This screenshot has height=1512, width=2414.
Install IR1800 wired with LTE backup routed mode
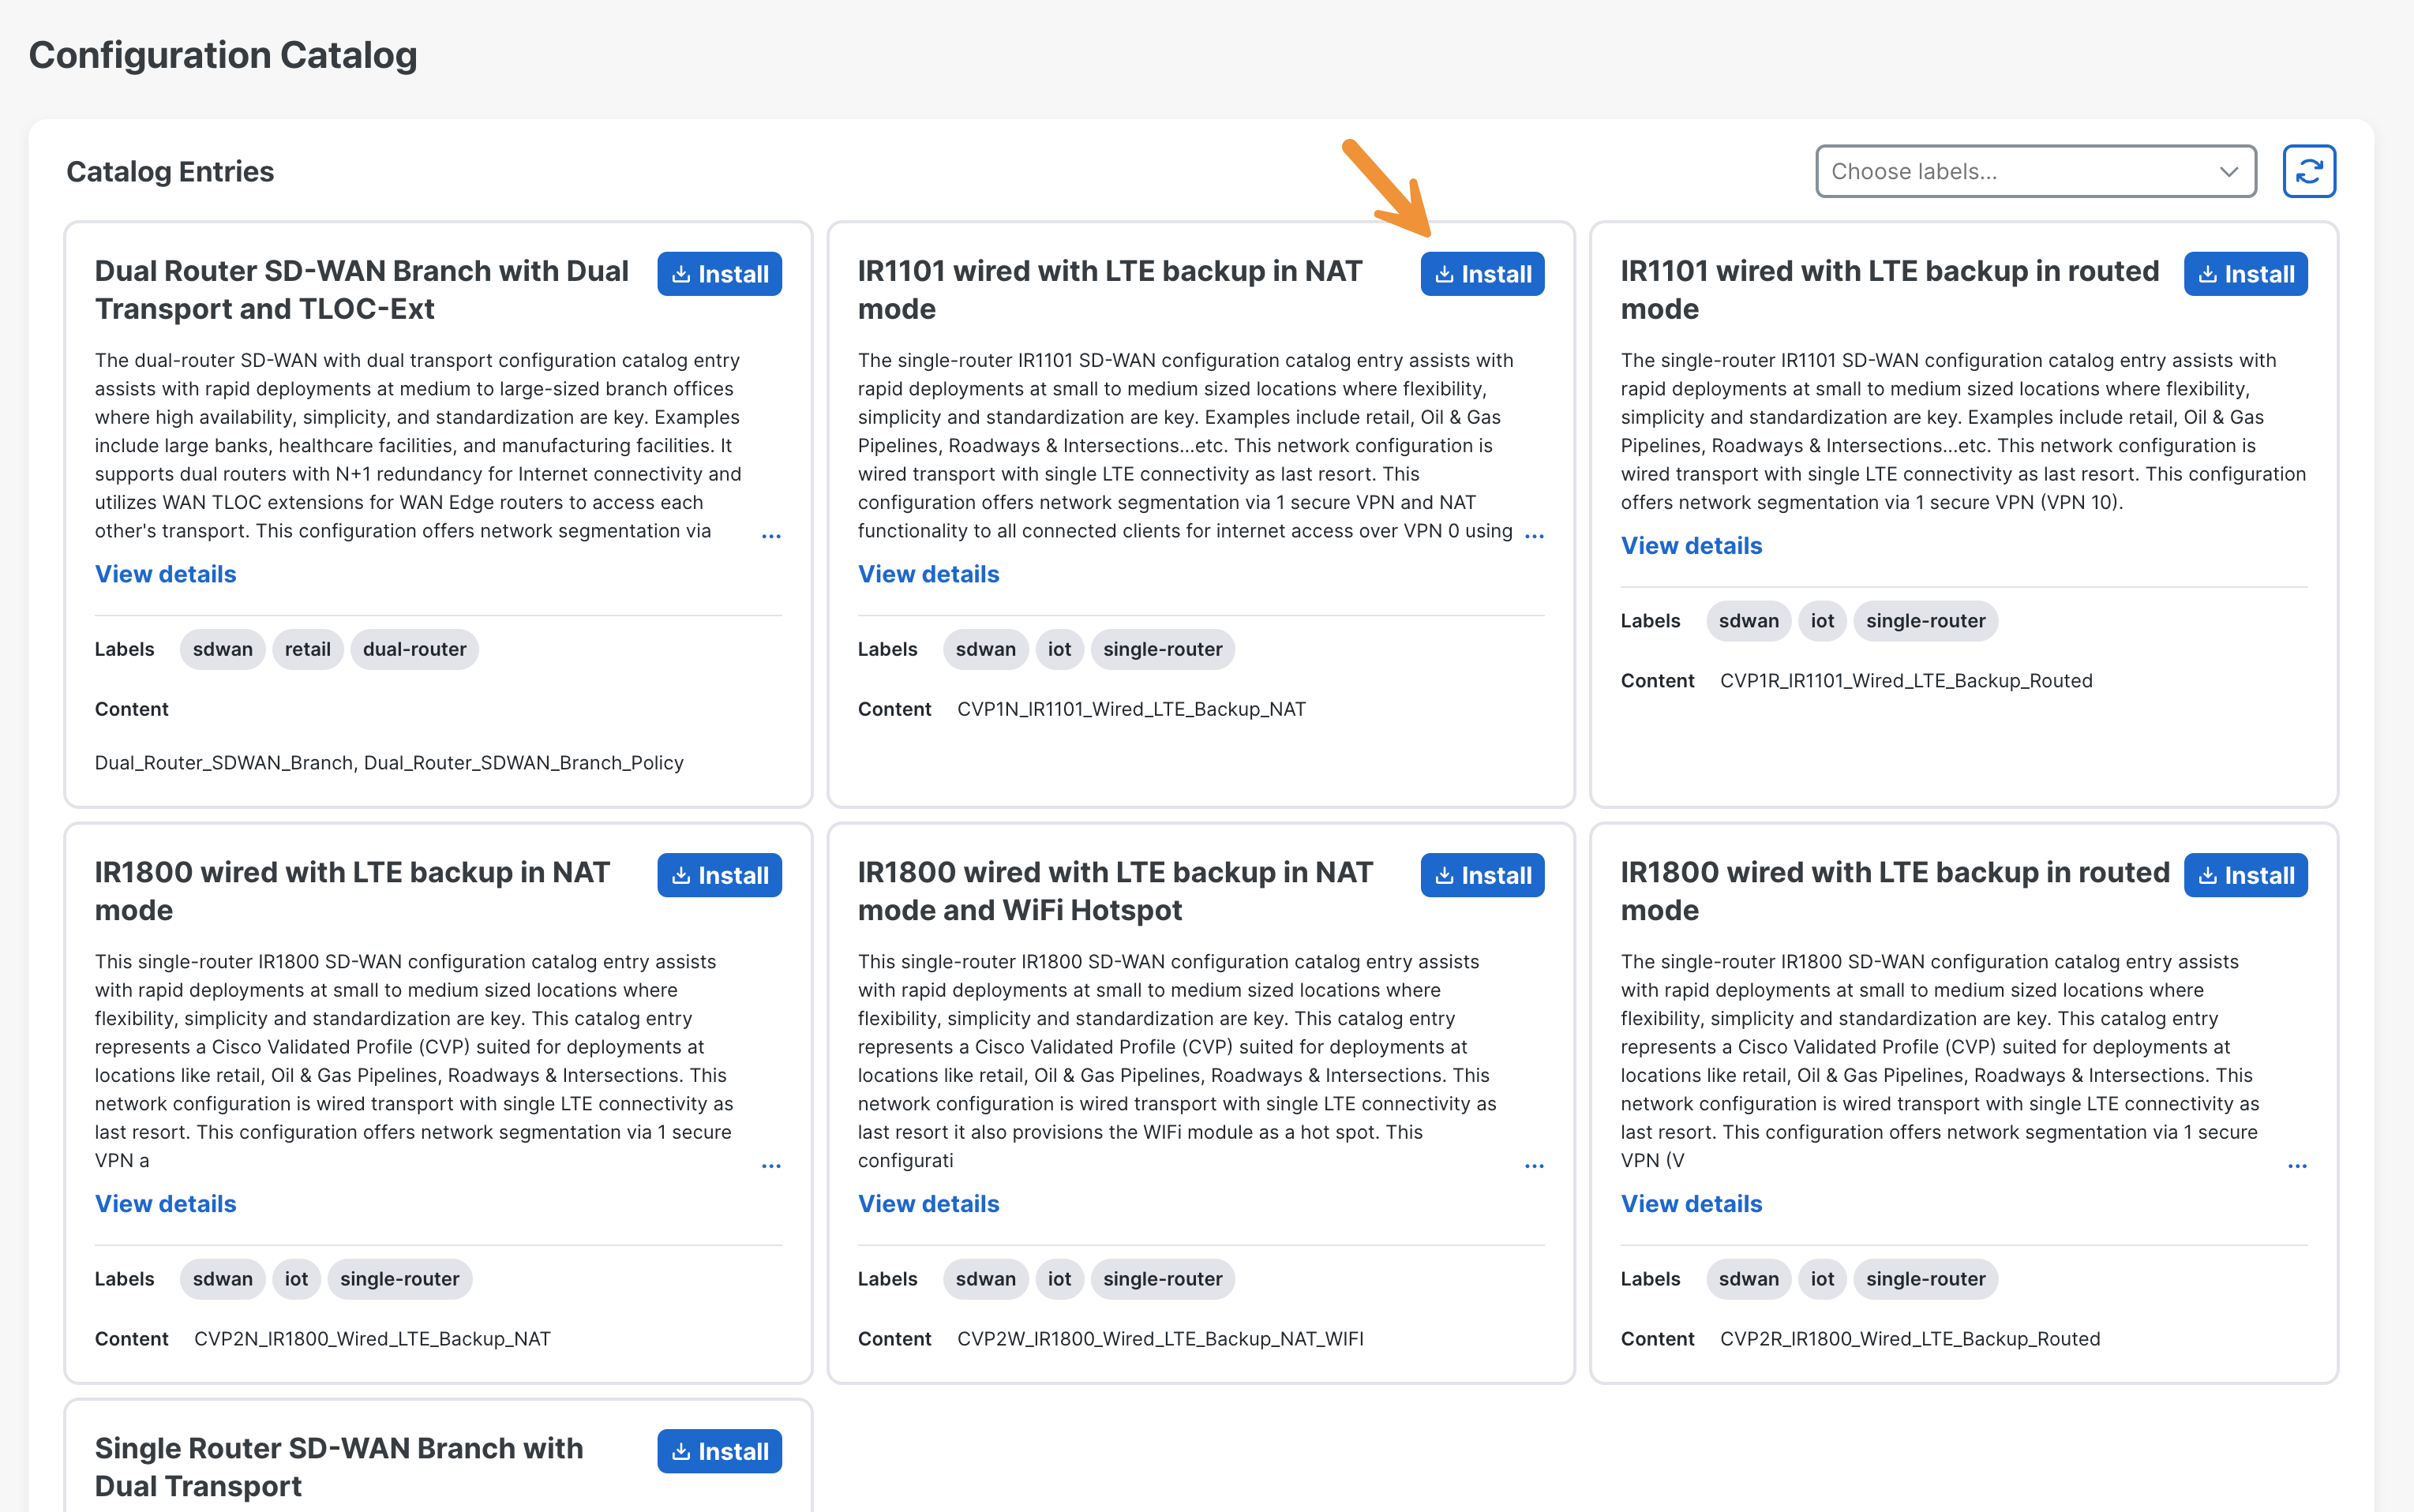point(2245,875)
